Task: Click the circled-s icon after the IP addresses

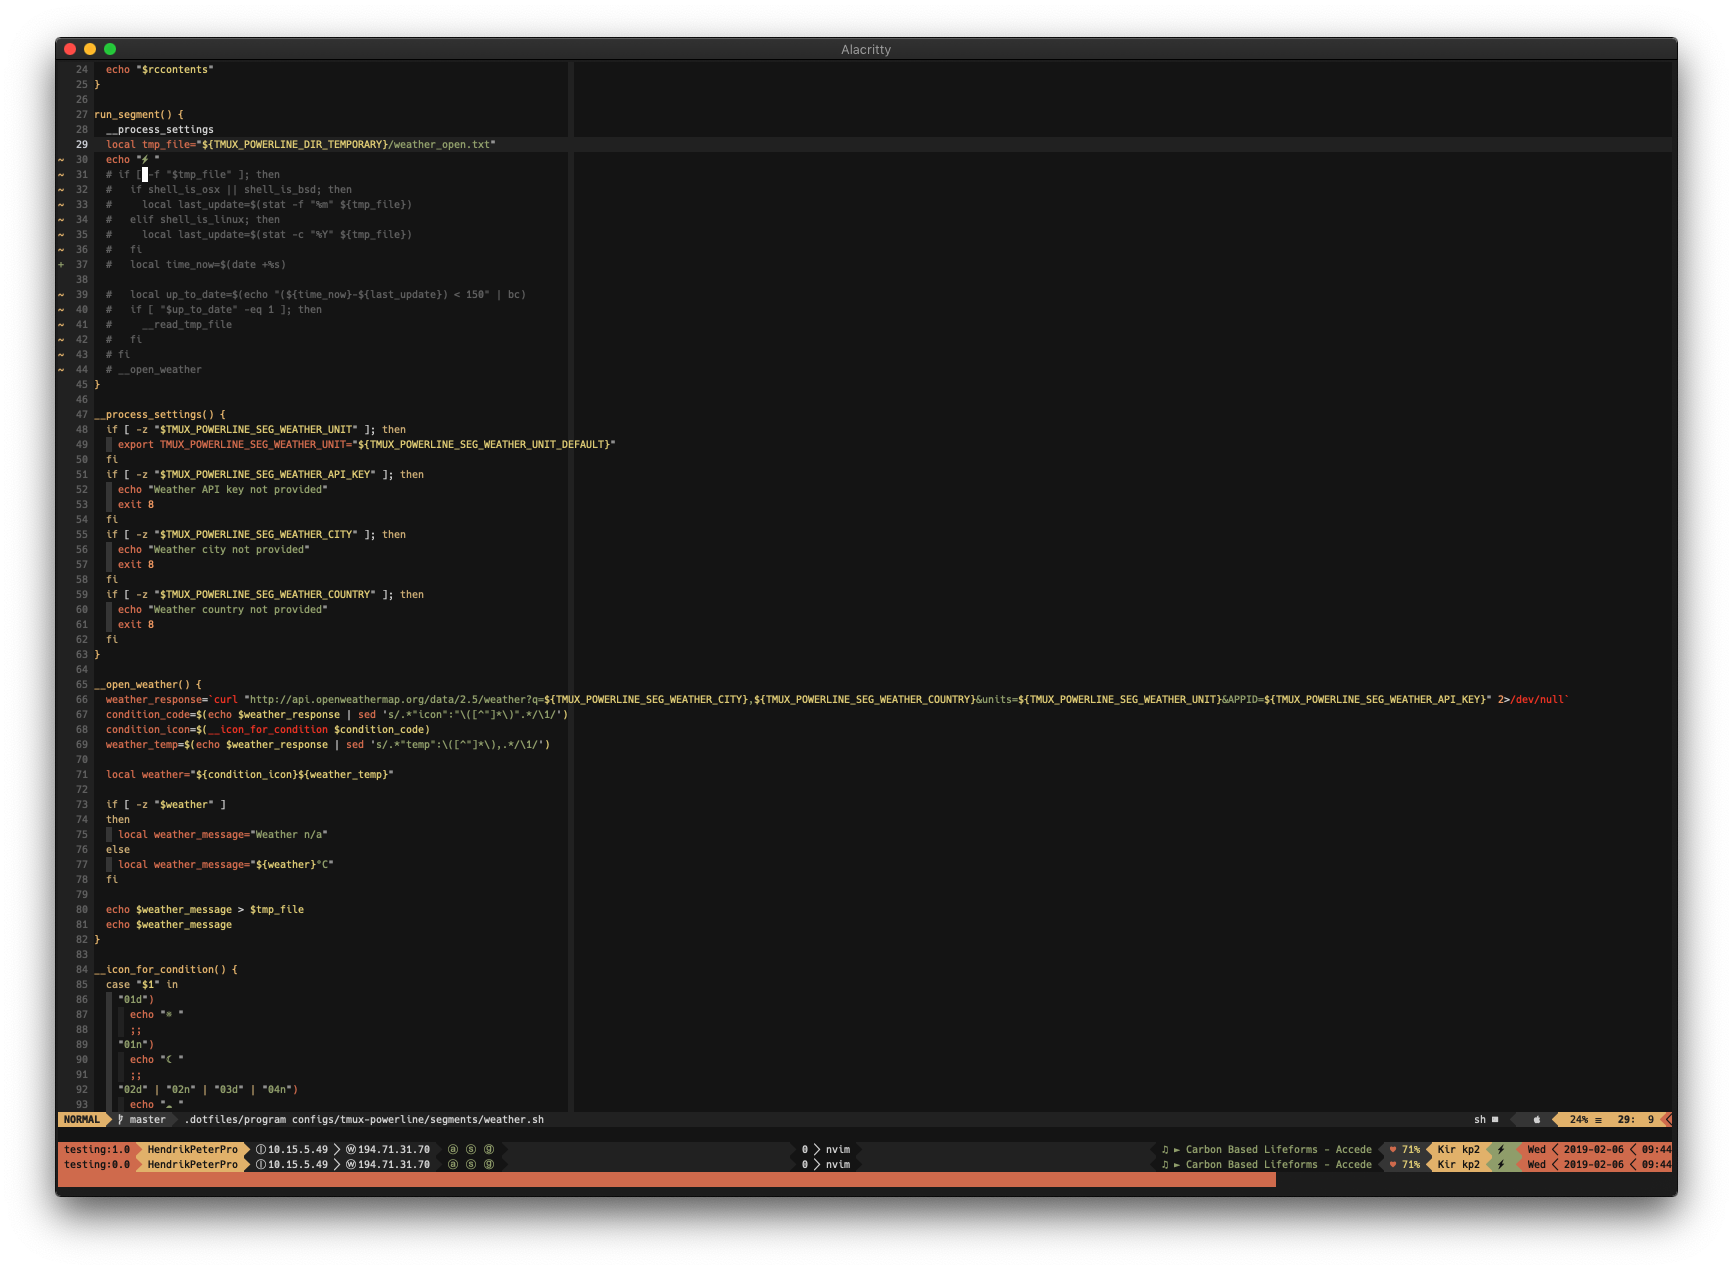Action: tap(470, 1148)
